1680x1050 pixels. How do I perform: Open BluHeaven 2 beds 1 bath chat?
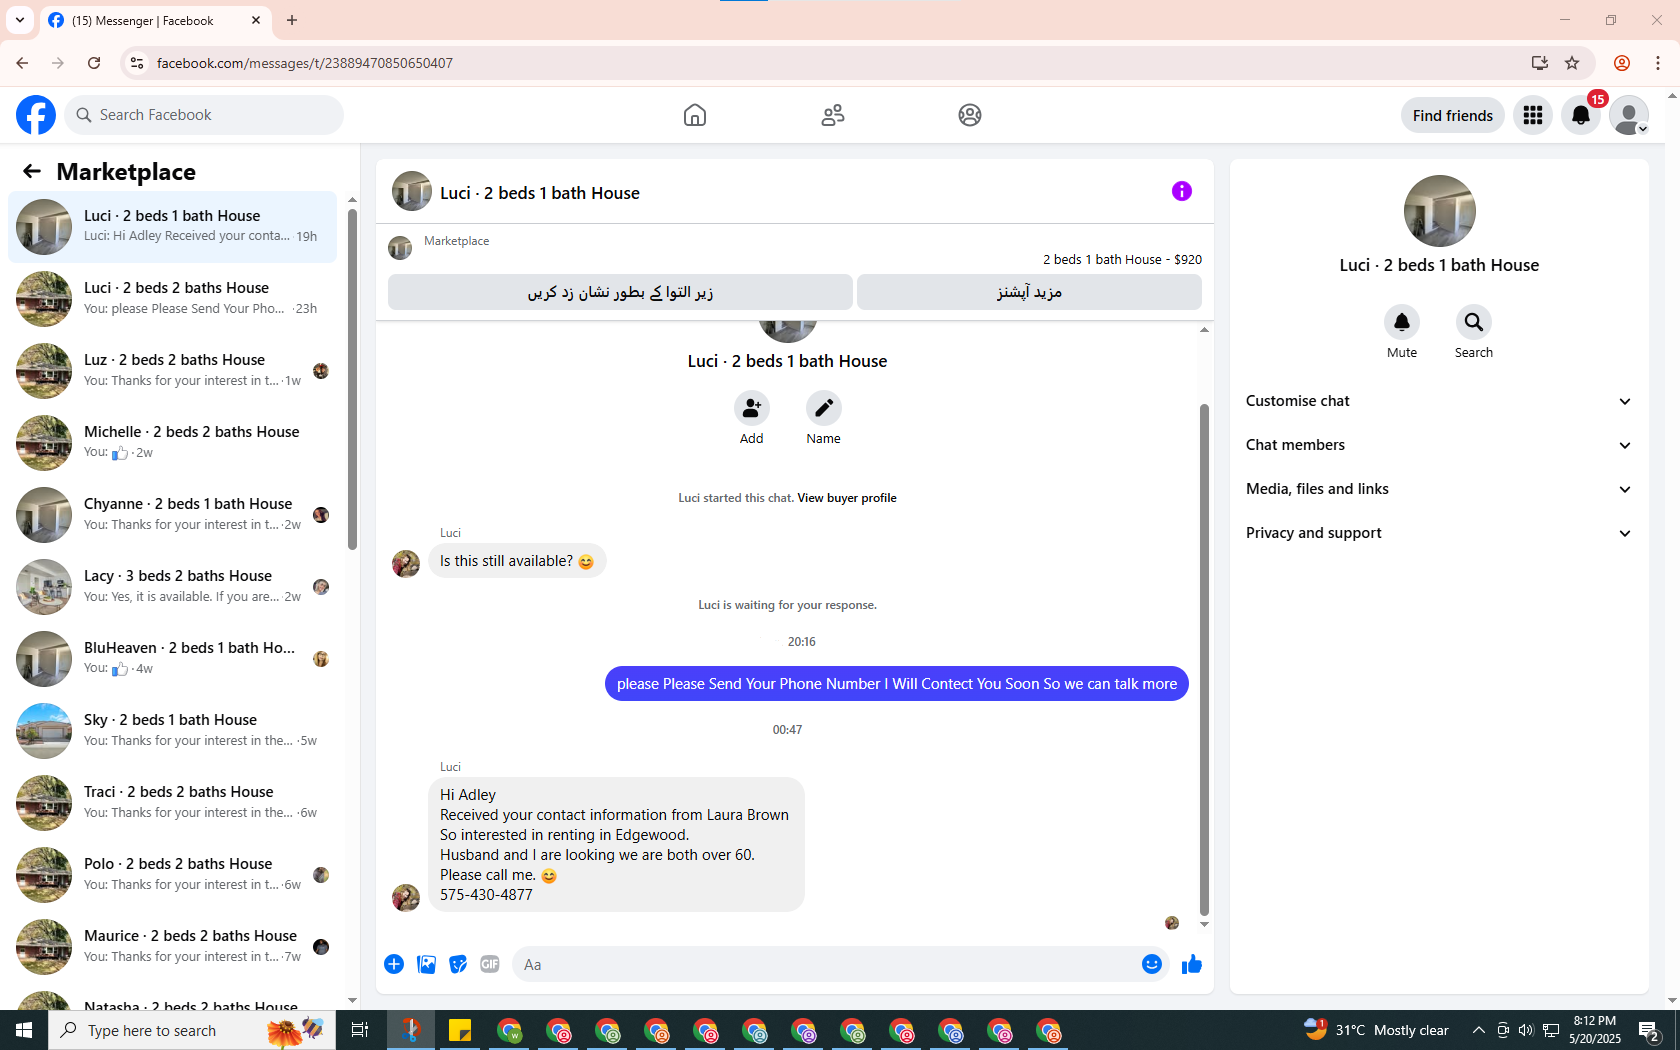[172, 659]
